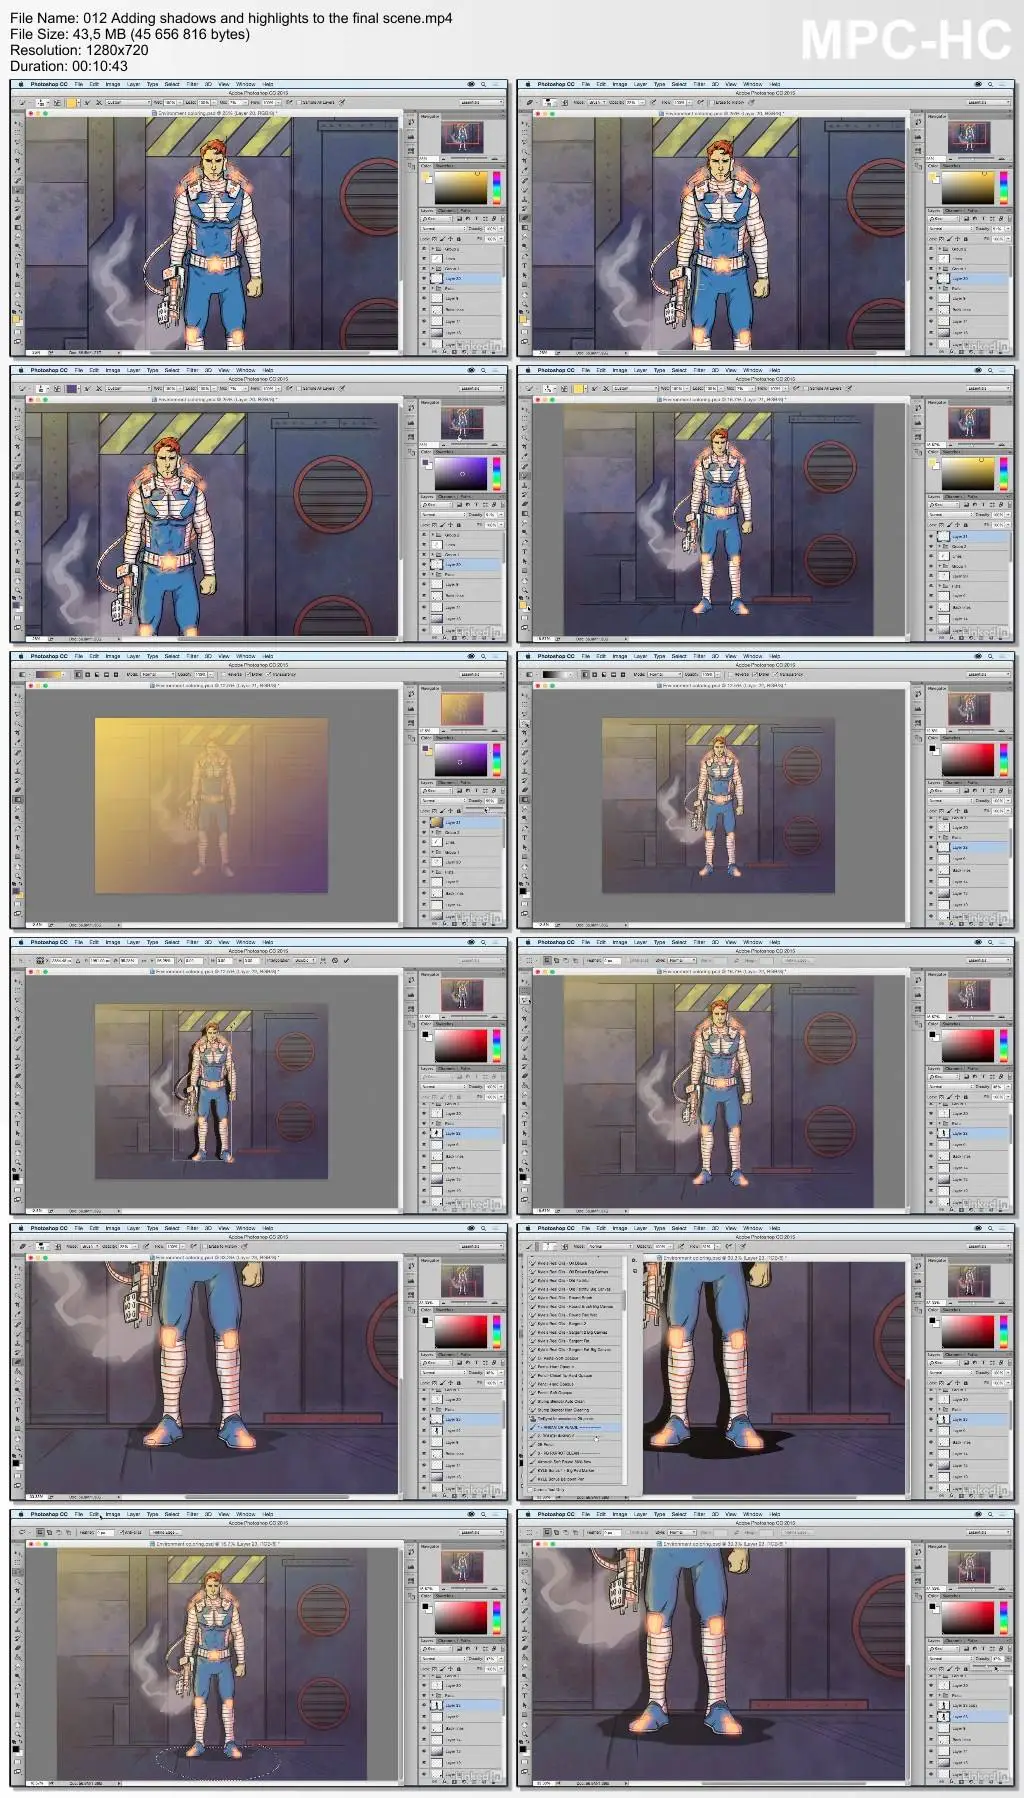Choose Diamond gradient style in gradient-filled frame's options bar
Image resolution: width=1024 pixels, height=1798 pixels.
(x=116, y=675)
